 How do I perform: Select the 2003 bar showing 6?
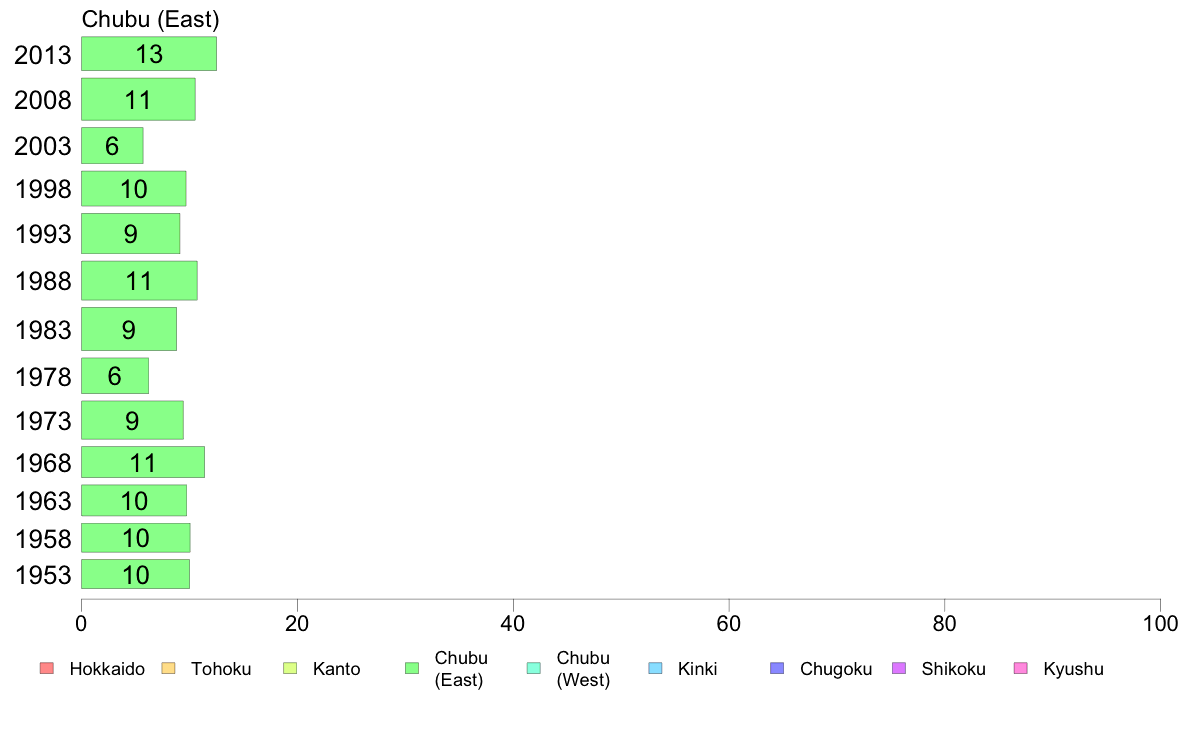(x=112, y=146)
